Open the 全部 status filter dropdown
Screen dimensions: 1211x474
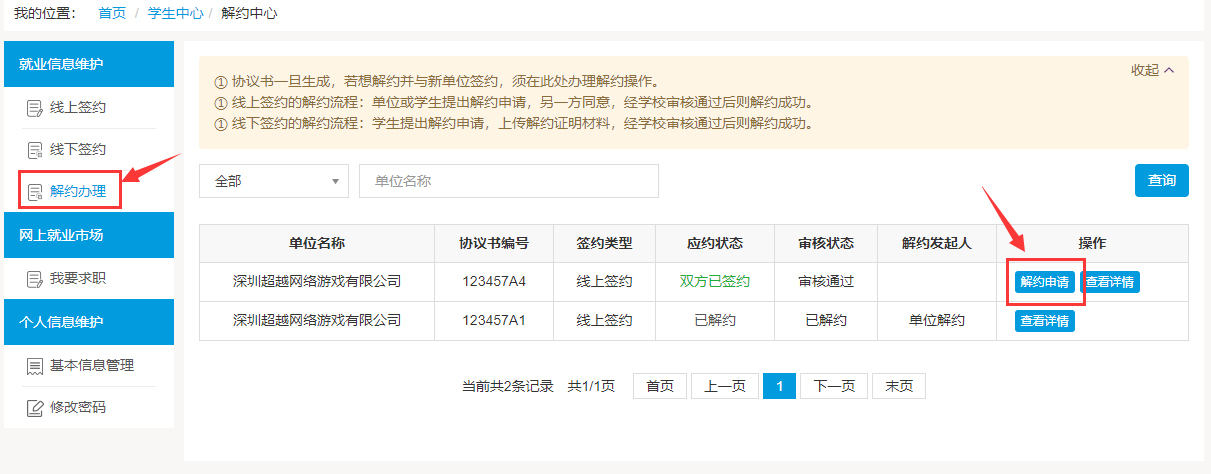274,181
